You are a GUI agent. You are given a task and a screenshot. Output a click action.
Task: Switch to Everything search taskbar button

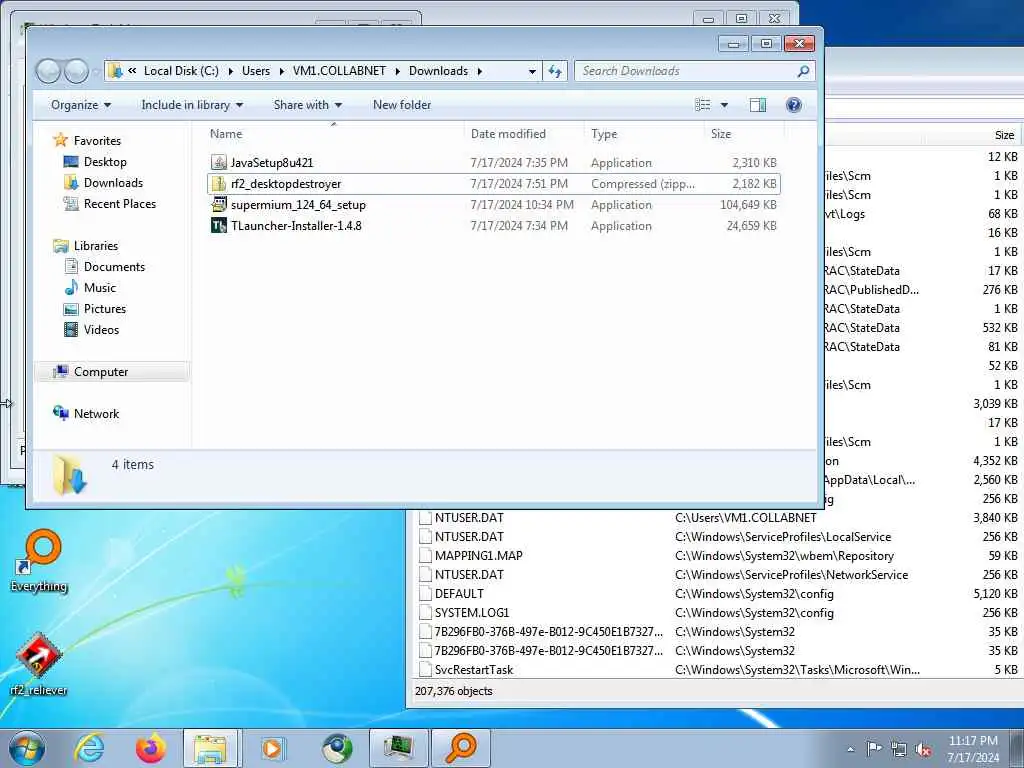460,748
